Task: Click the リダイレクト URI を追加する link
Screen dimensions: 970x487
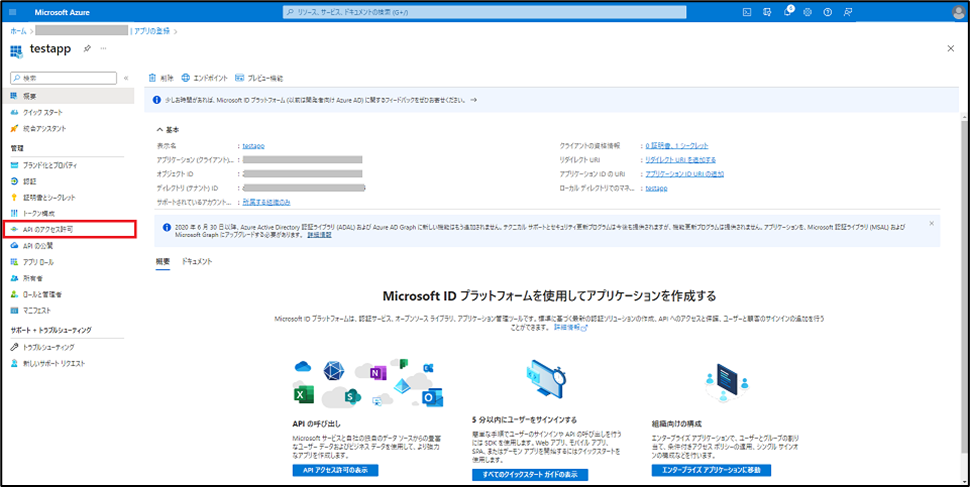Action: pyautogui.click(x=680, y=160)
